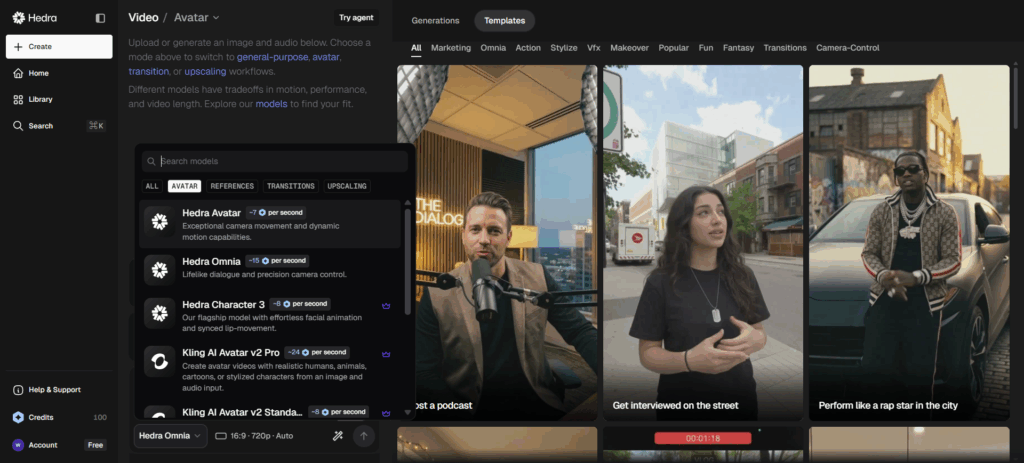Choose the Hedra Character 3 model icon
Screen dimensions: 1024x463
click(159, 313)
